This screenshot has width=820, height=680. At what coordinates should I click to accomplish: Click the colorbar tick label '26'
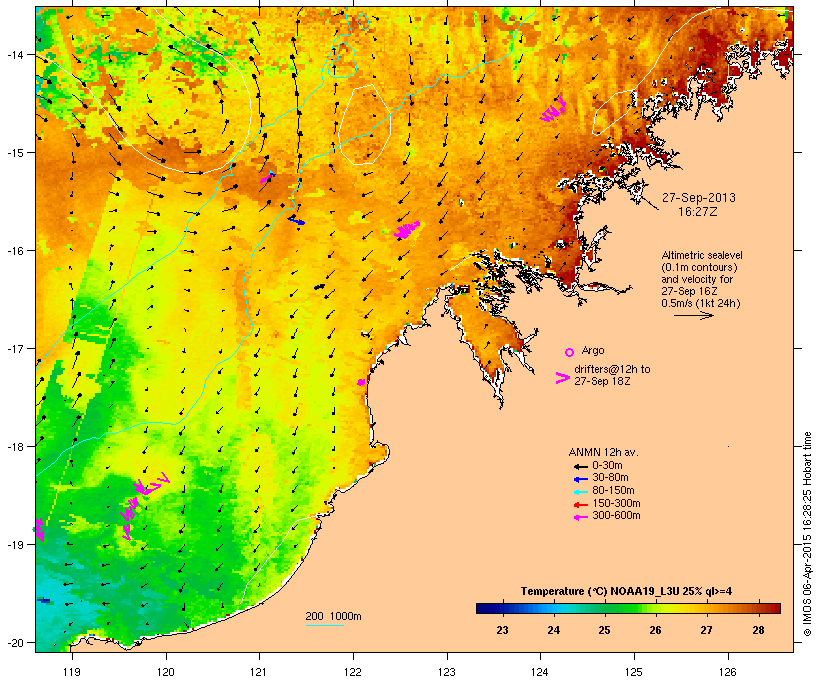(x=655, y=630)
